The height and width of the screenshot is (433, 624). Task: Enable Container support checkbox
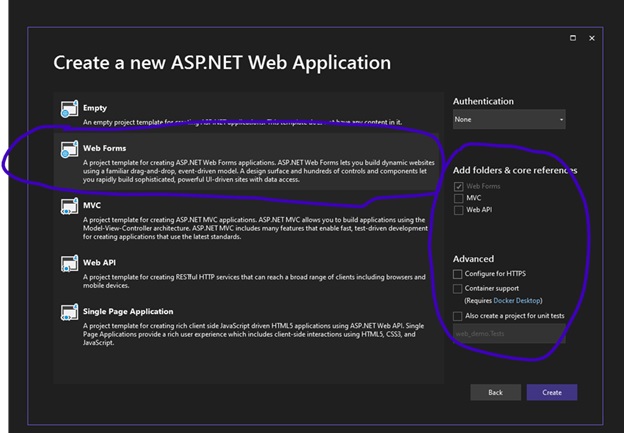pyautogui.click(x=458, y=289)
